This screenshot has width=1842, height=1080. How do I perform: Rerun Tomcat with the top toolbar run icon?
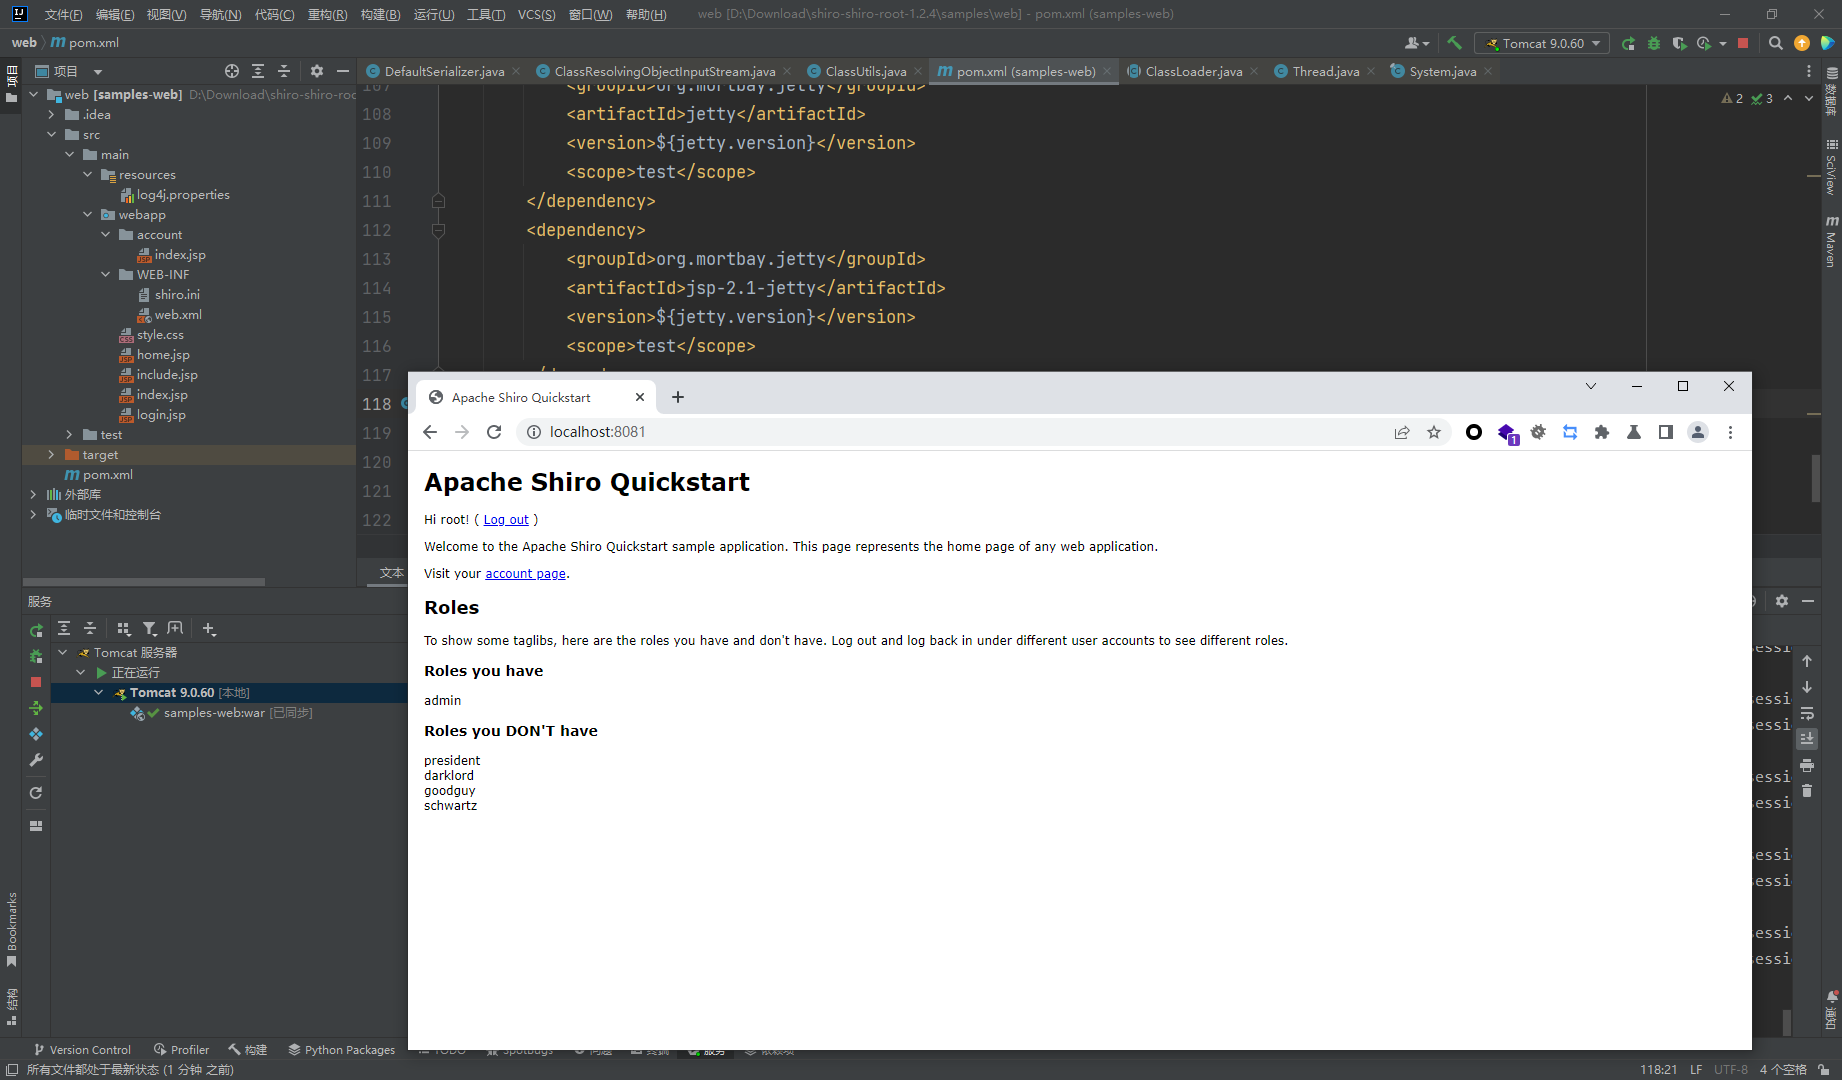1628,43
